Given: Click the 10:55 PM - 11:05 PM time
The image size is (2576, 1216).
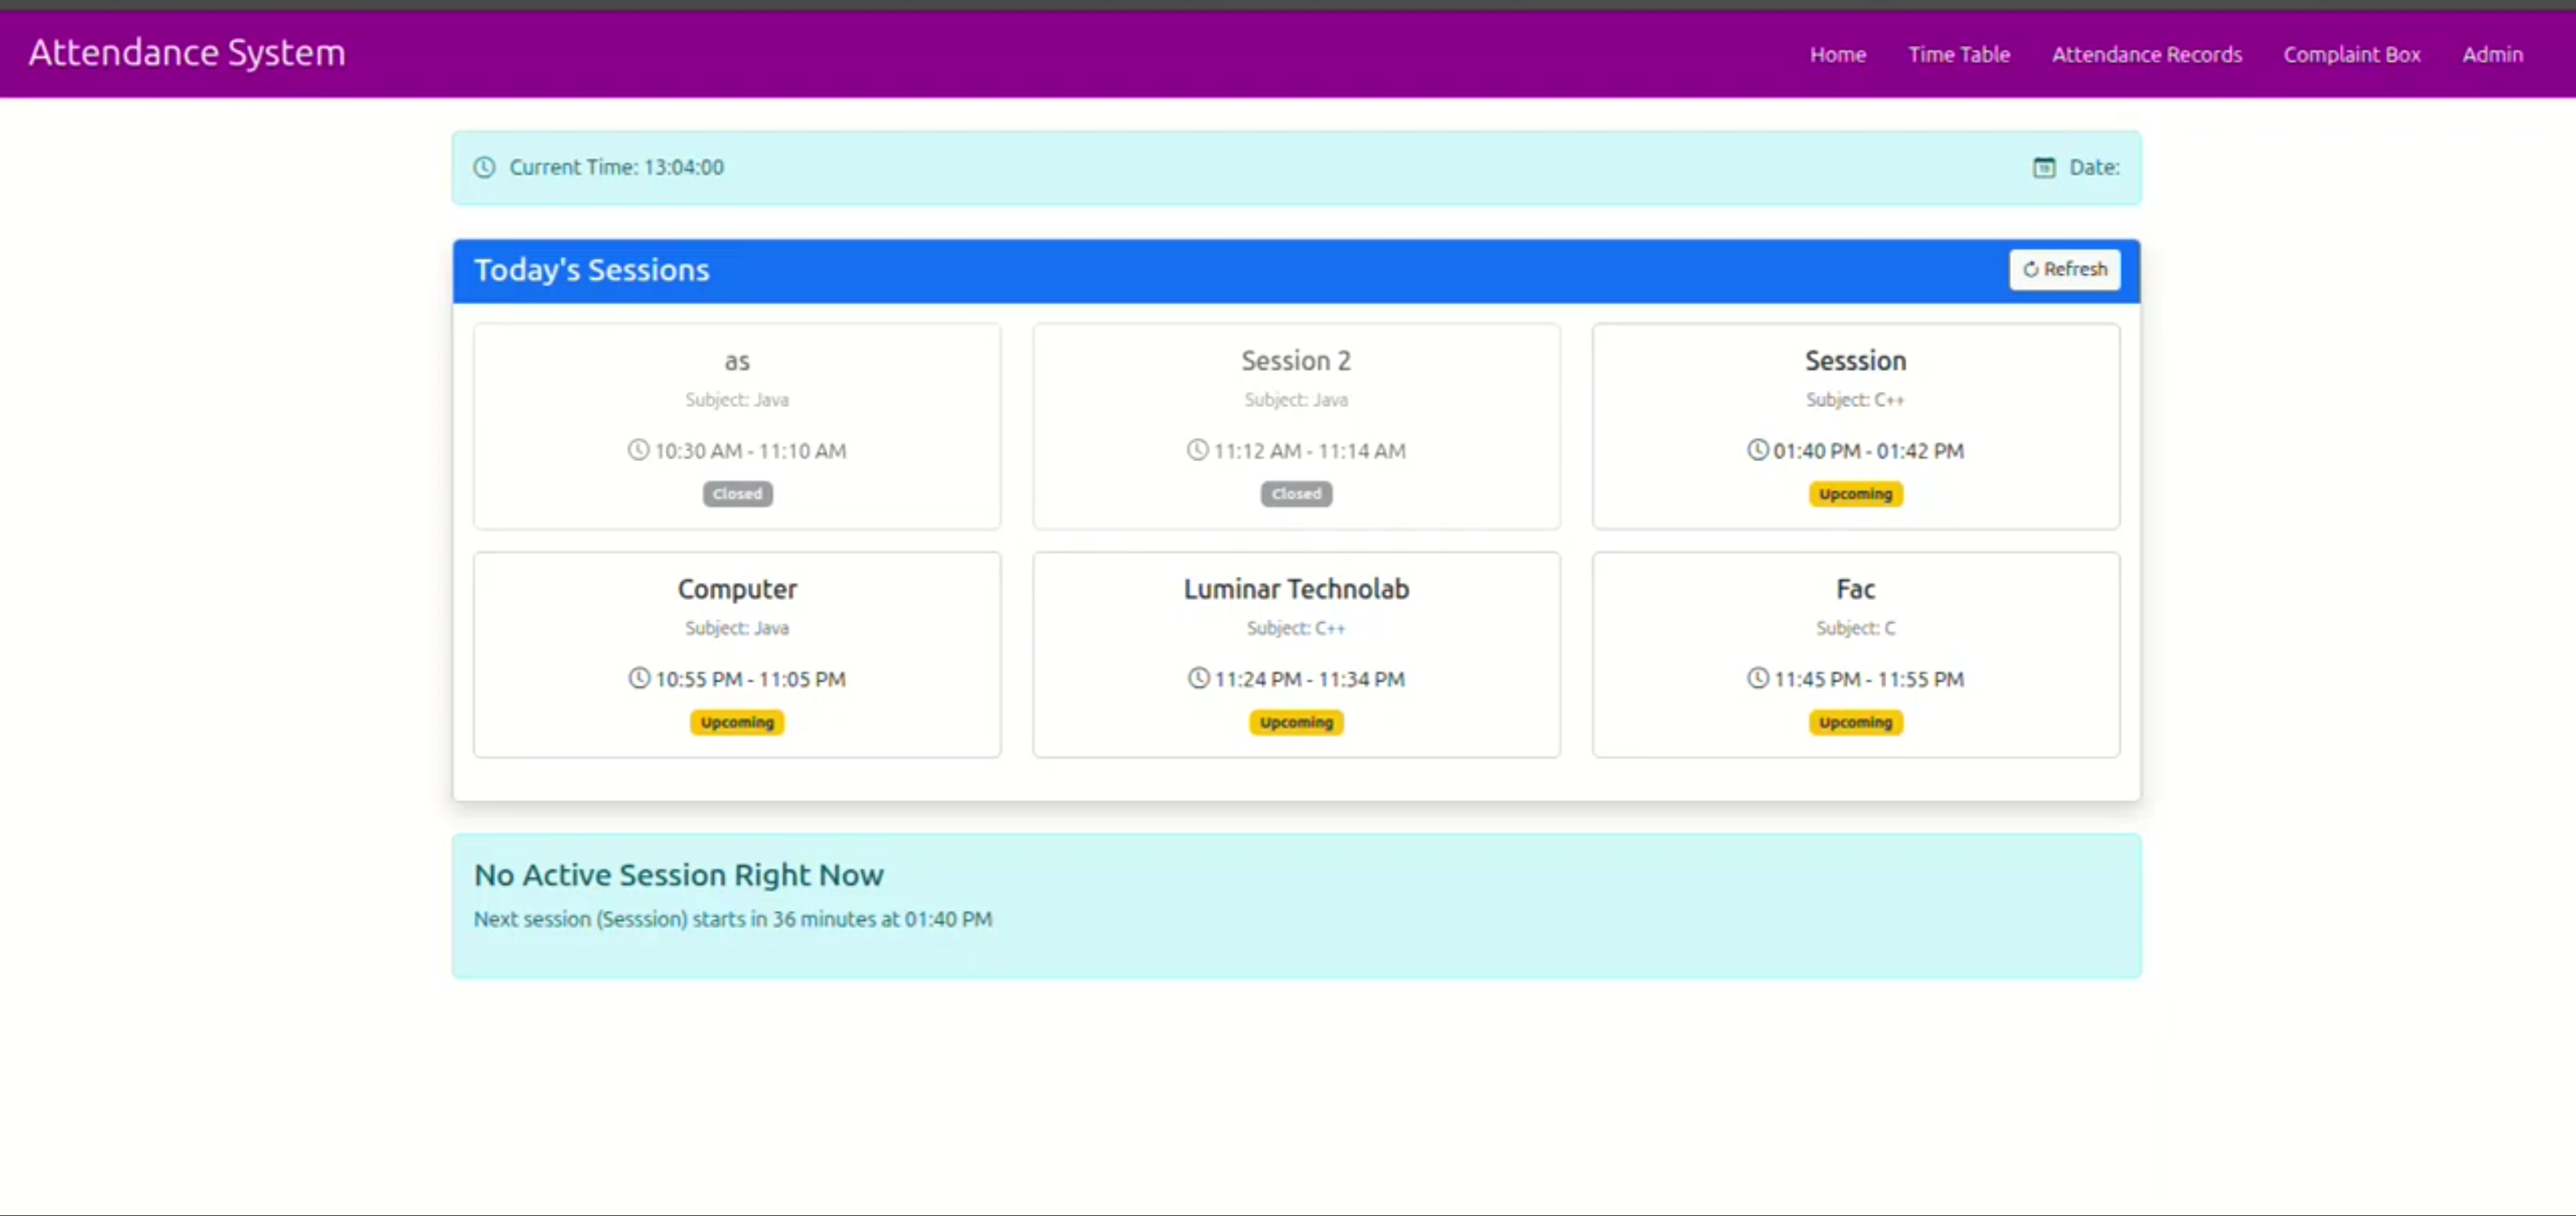Looking at the screenshot, I should click(750, 679).
